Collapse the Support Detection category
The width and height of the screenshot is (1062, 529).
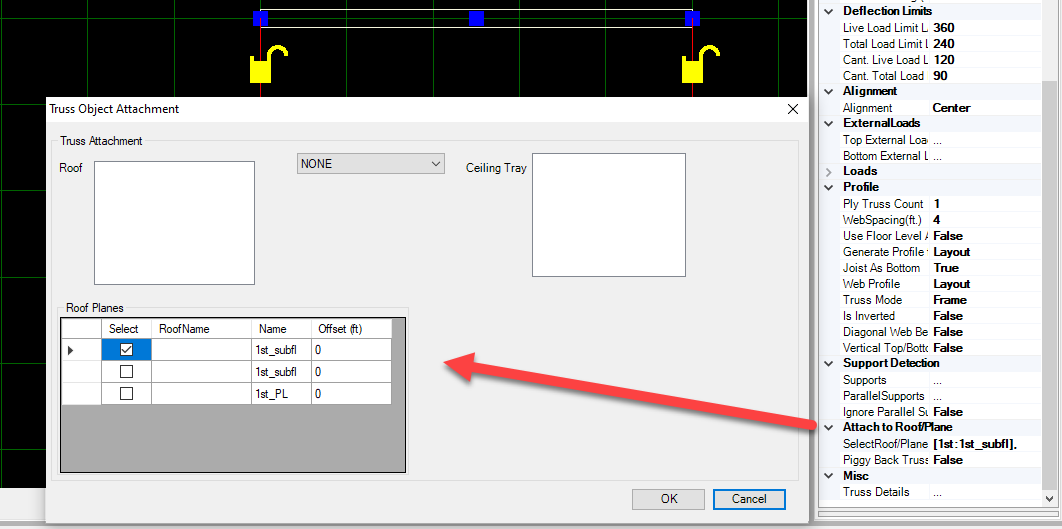pos(828,364)
